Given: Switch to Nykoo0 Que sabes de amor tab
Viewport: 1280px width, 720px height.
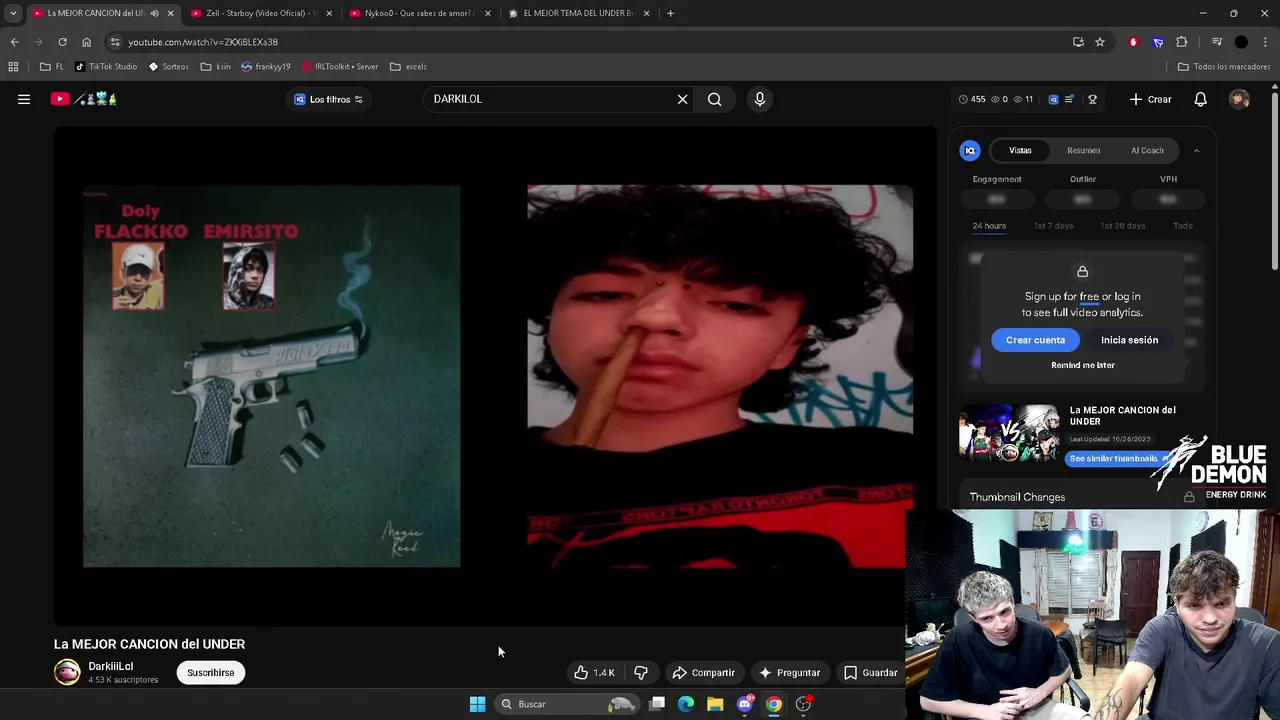Looking at the screenshot, I should [420, 13].
